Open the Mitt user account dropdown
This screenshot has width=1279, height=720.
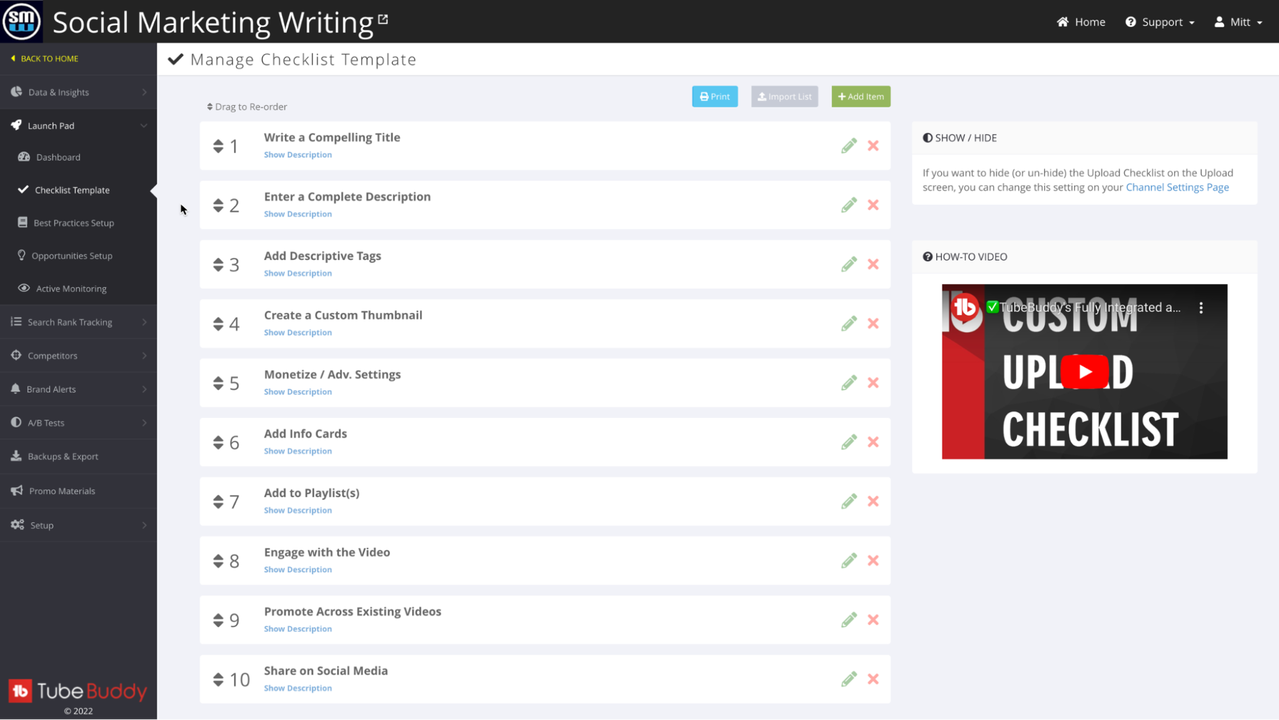pos(1238,22)
